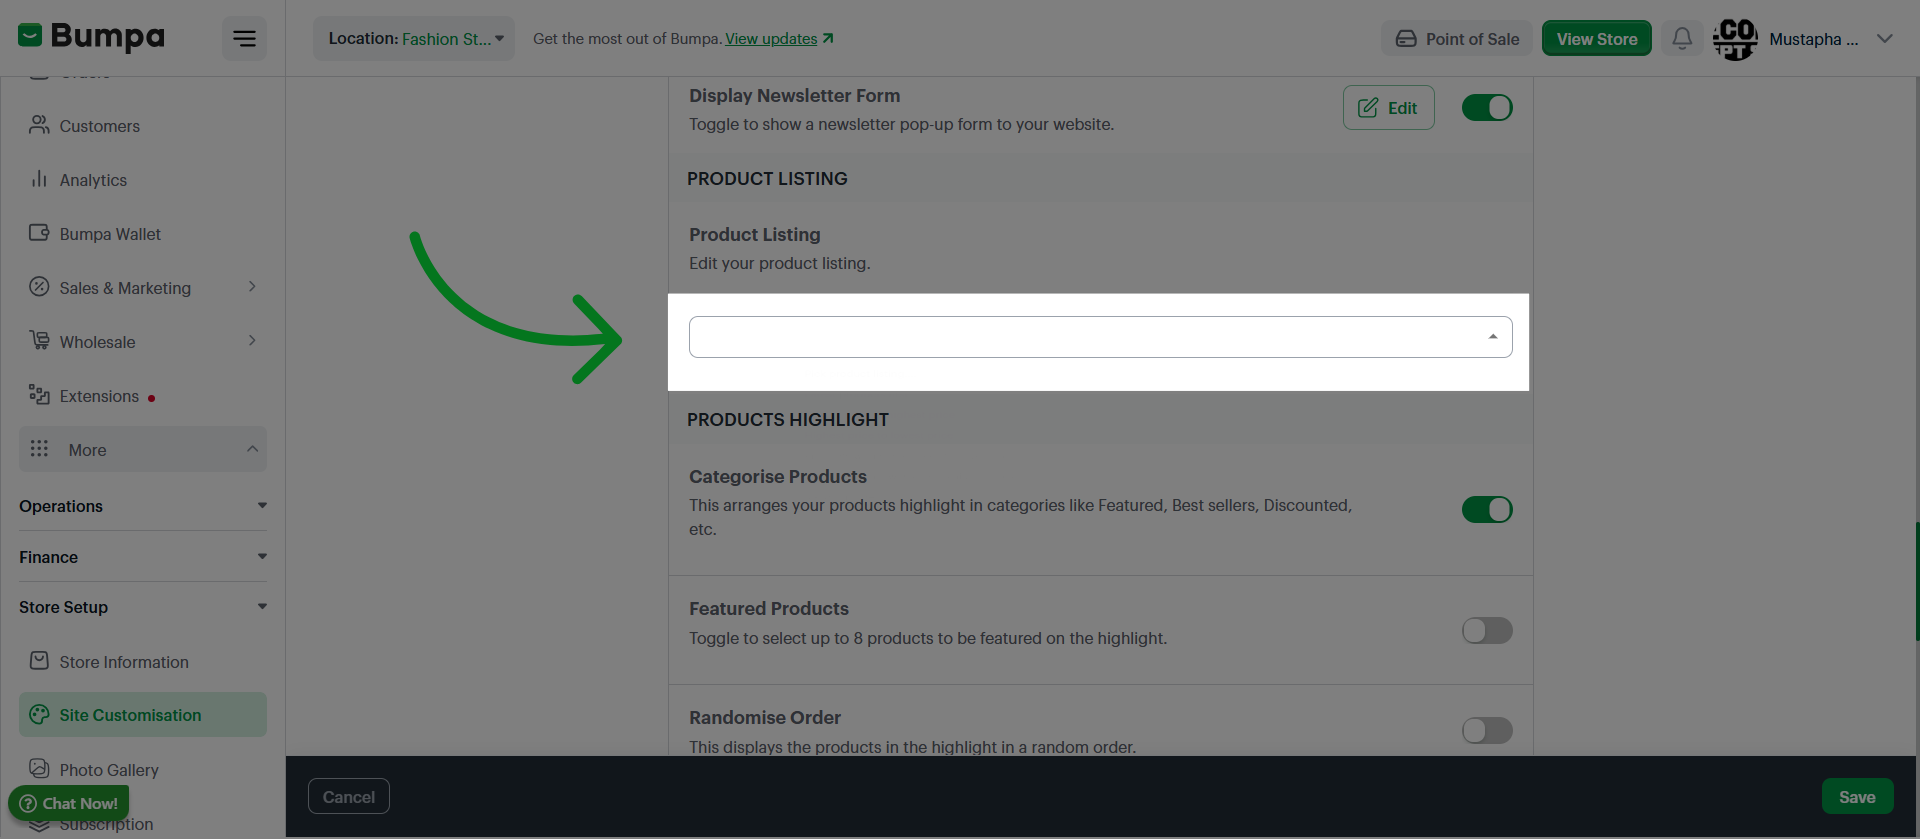Click the Bumpa logo
The width and height of the screenshot is (1920, 839).
(91, 37)
